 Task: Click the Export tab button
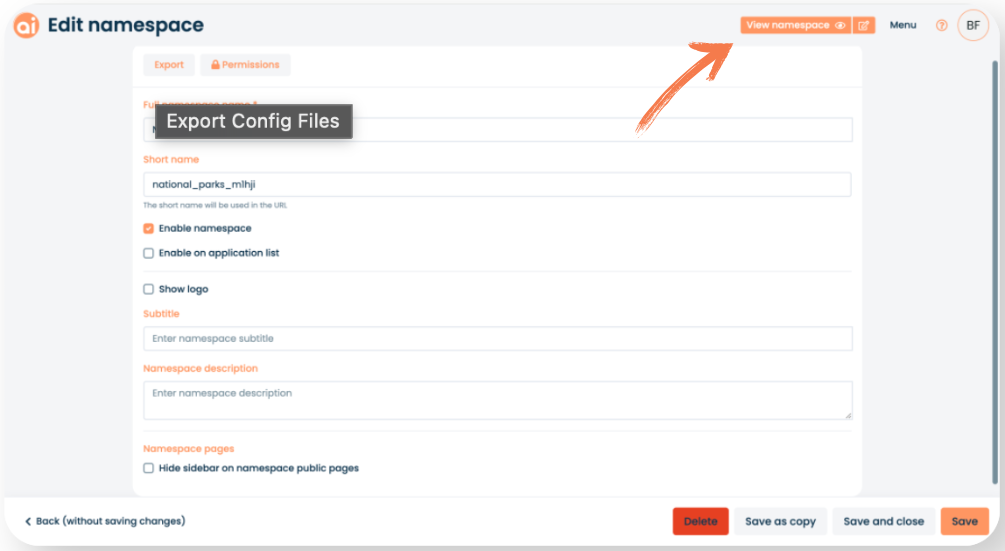tap(169, 65)
